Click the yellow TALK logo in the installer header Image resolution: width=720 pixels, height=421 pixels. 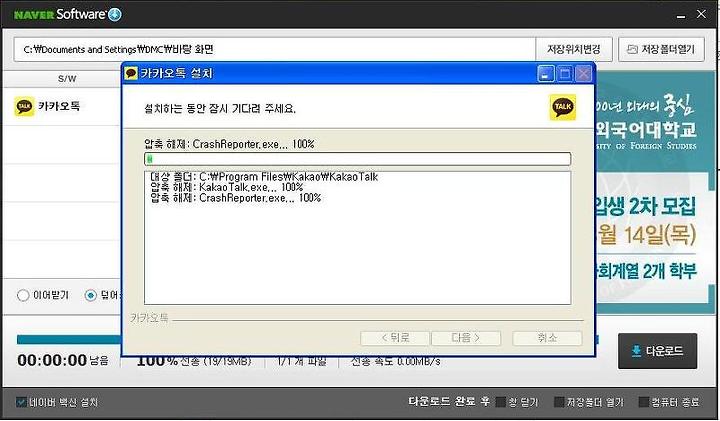pos(562,107)
